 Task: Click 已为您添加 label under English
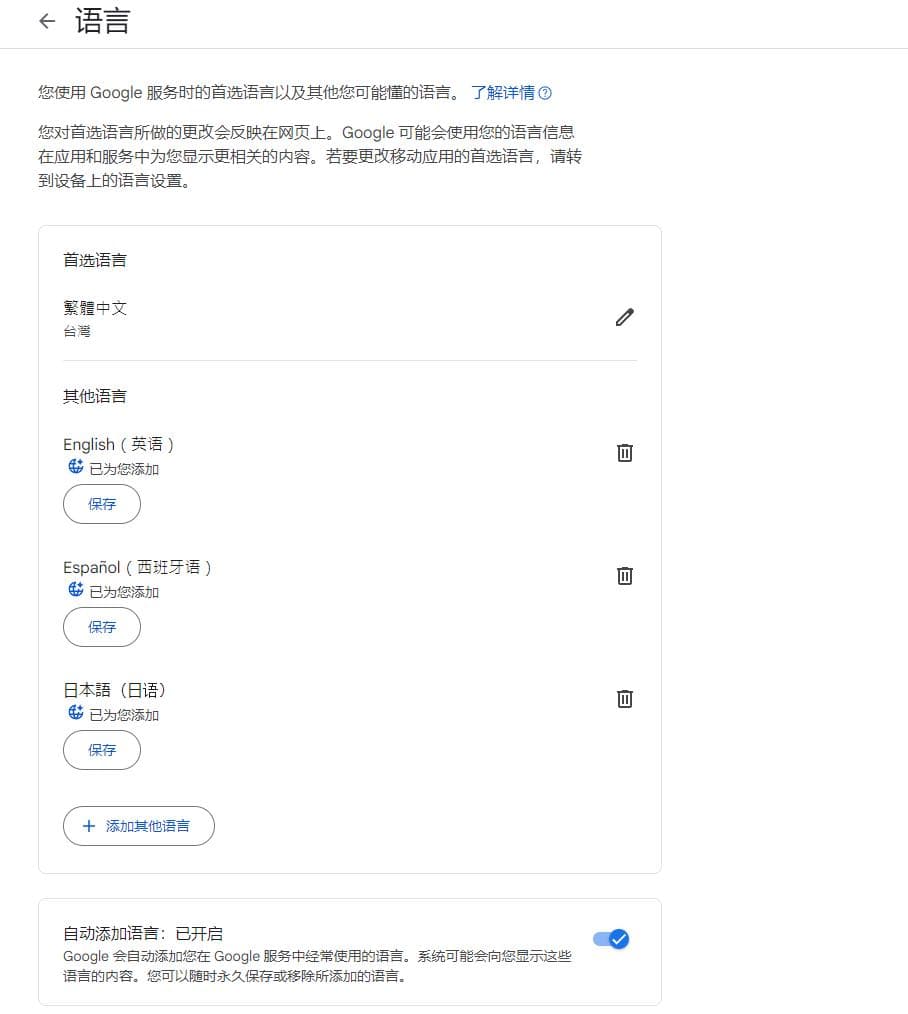(x=124, y=469)
